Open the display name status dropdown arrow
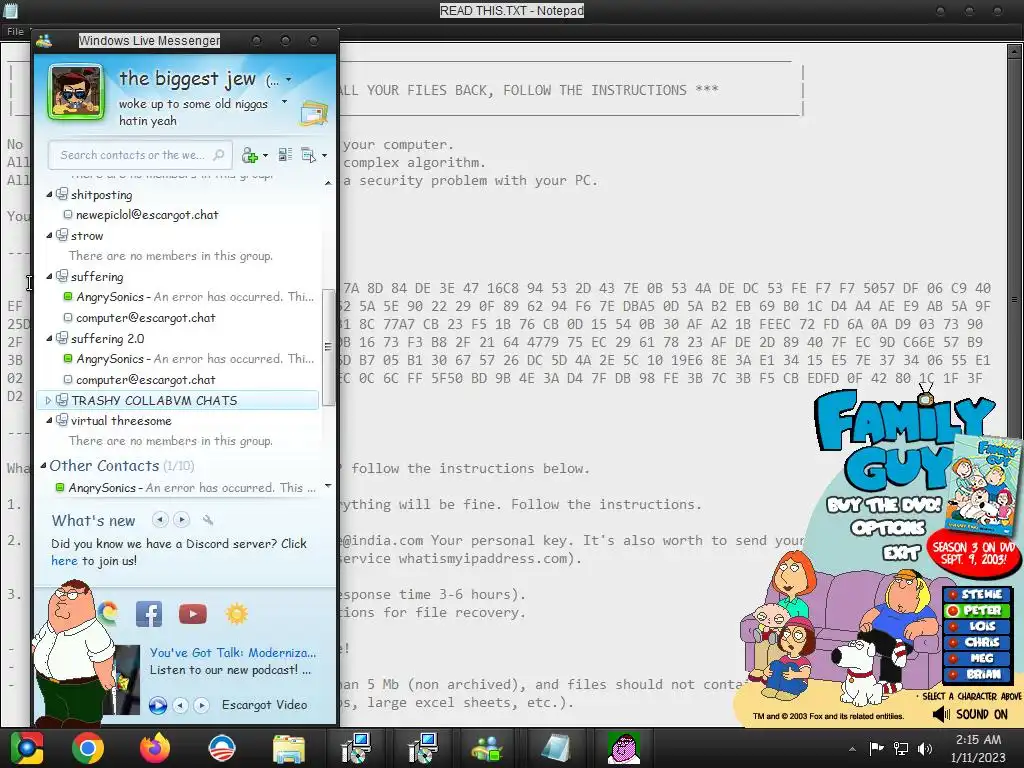 289,80
